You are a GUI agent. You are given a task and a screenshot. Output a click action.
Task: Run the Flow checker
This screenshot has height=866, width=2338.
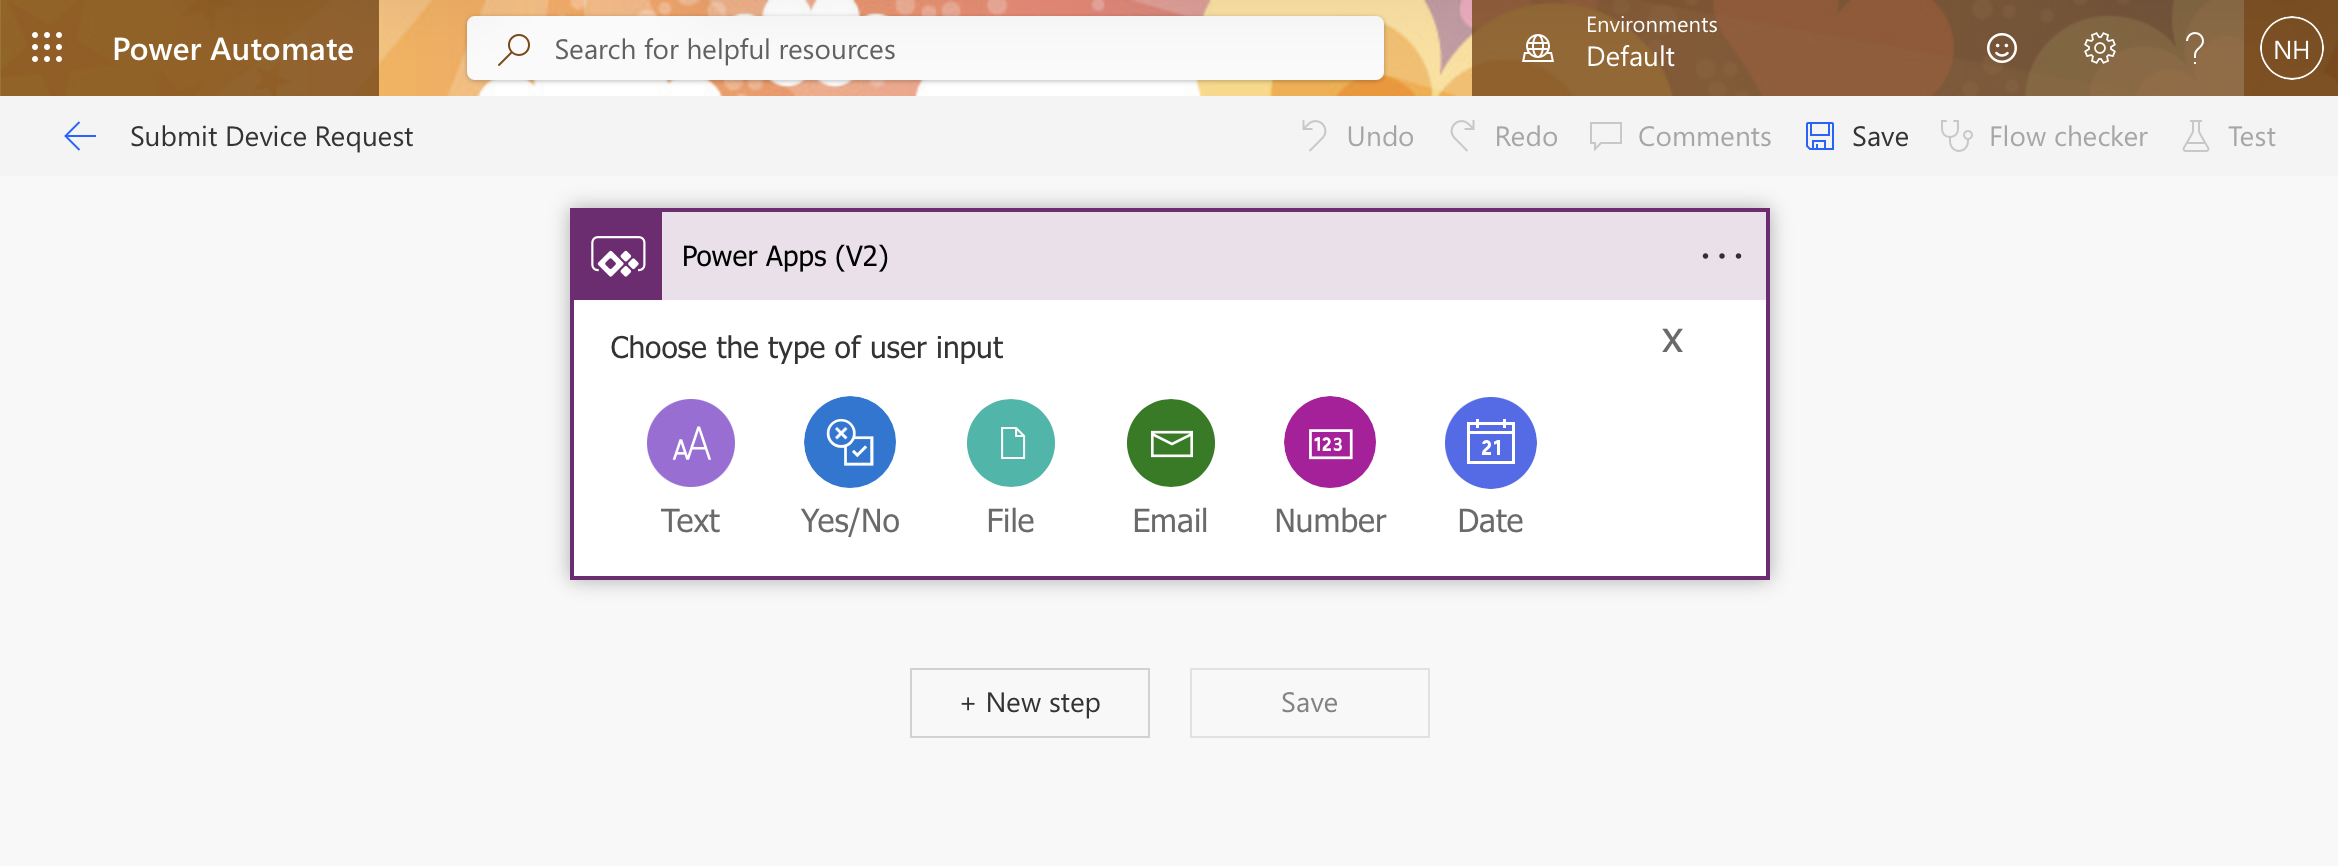pos(2044,136)
